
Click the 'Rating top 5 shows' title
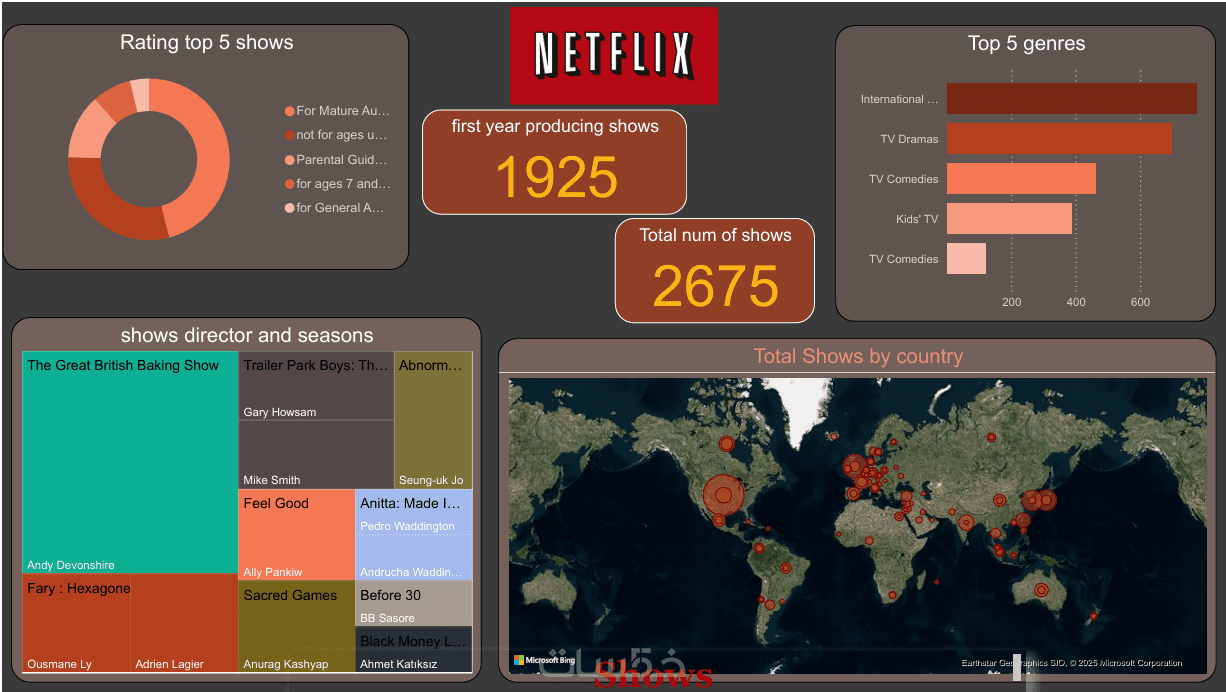point(207,42)
